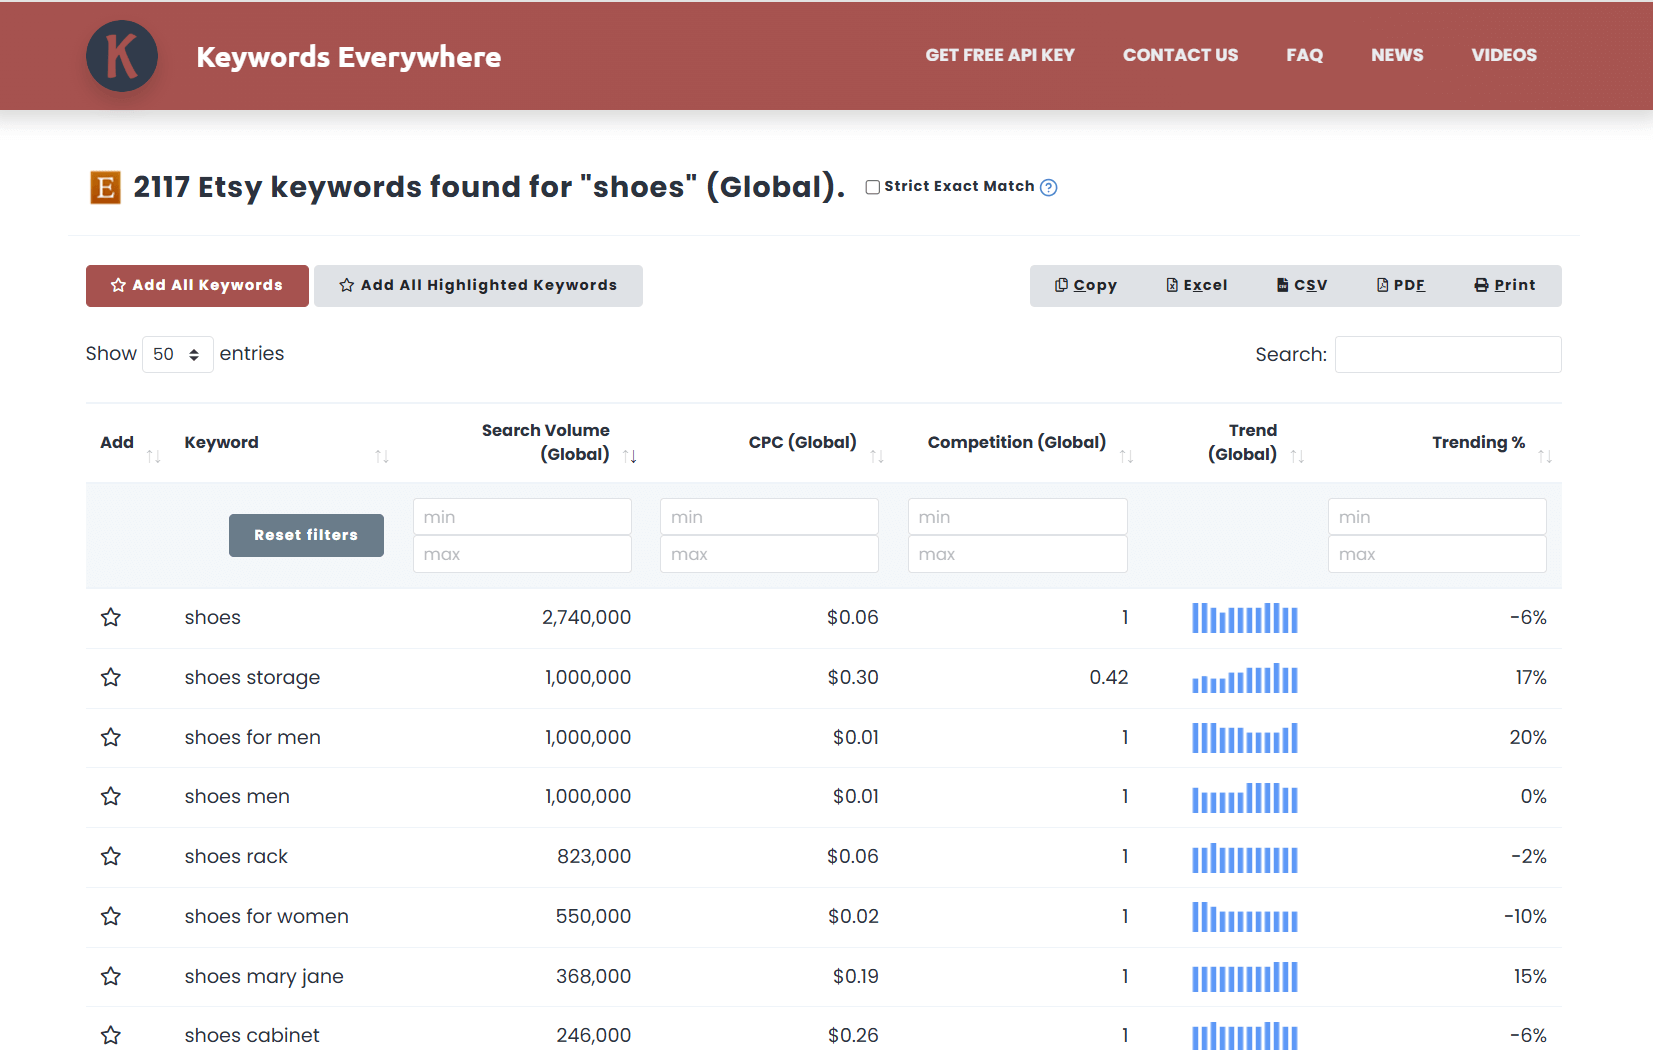Click the $0.30 CPC value
1653x1050 pixels.
click(853, 678)
